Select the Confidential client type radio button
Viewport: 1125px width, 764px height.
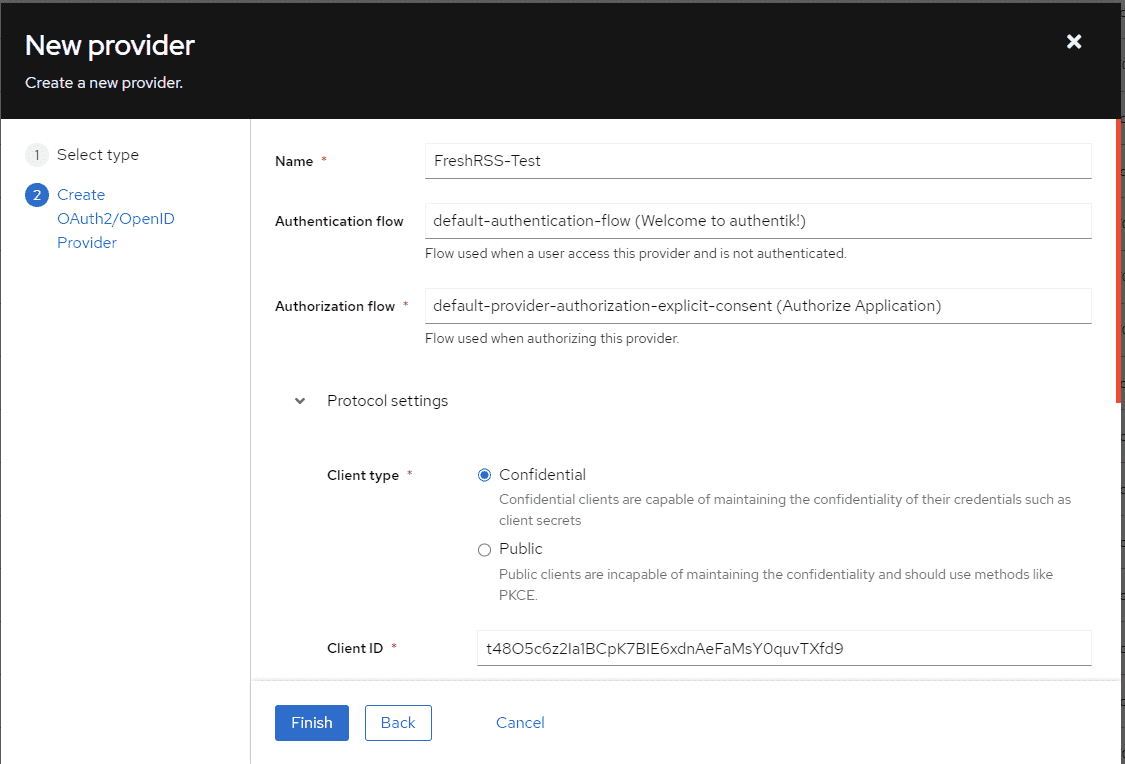[484, 475]
